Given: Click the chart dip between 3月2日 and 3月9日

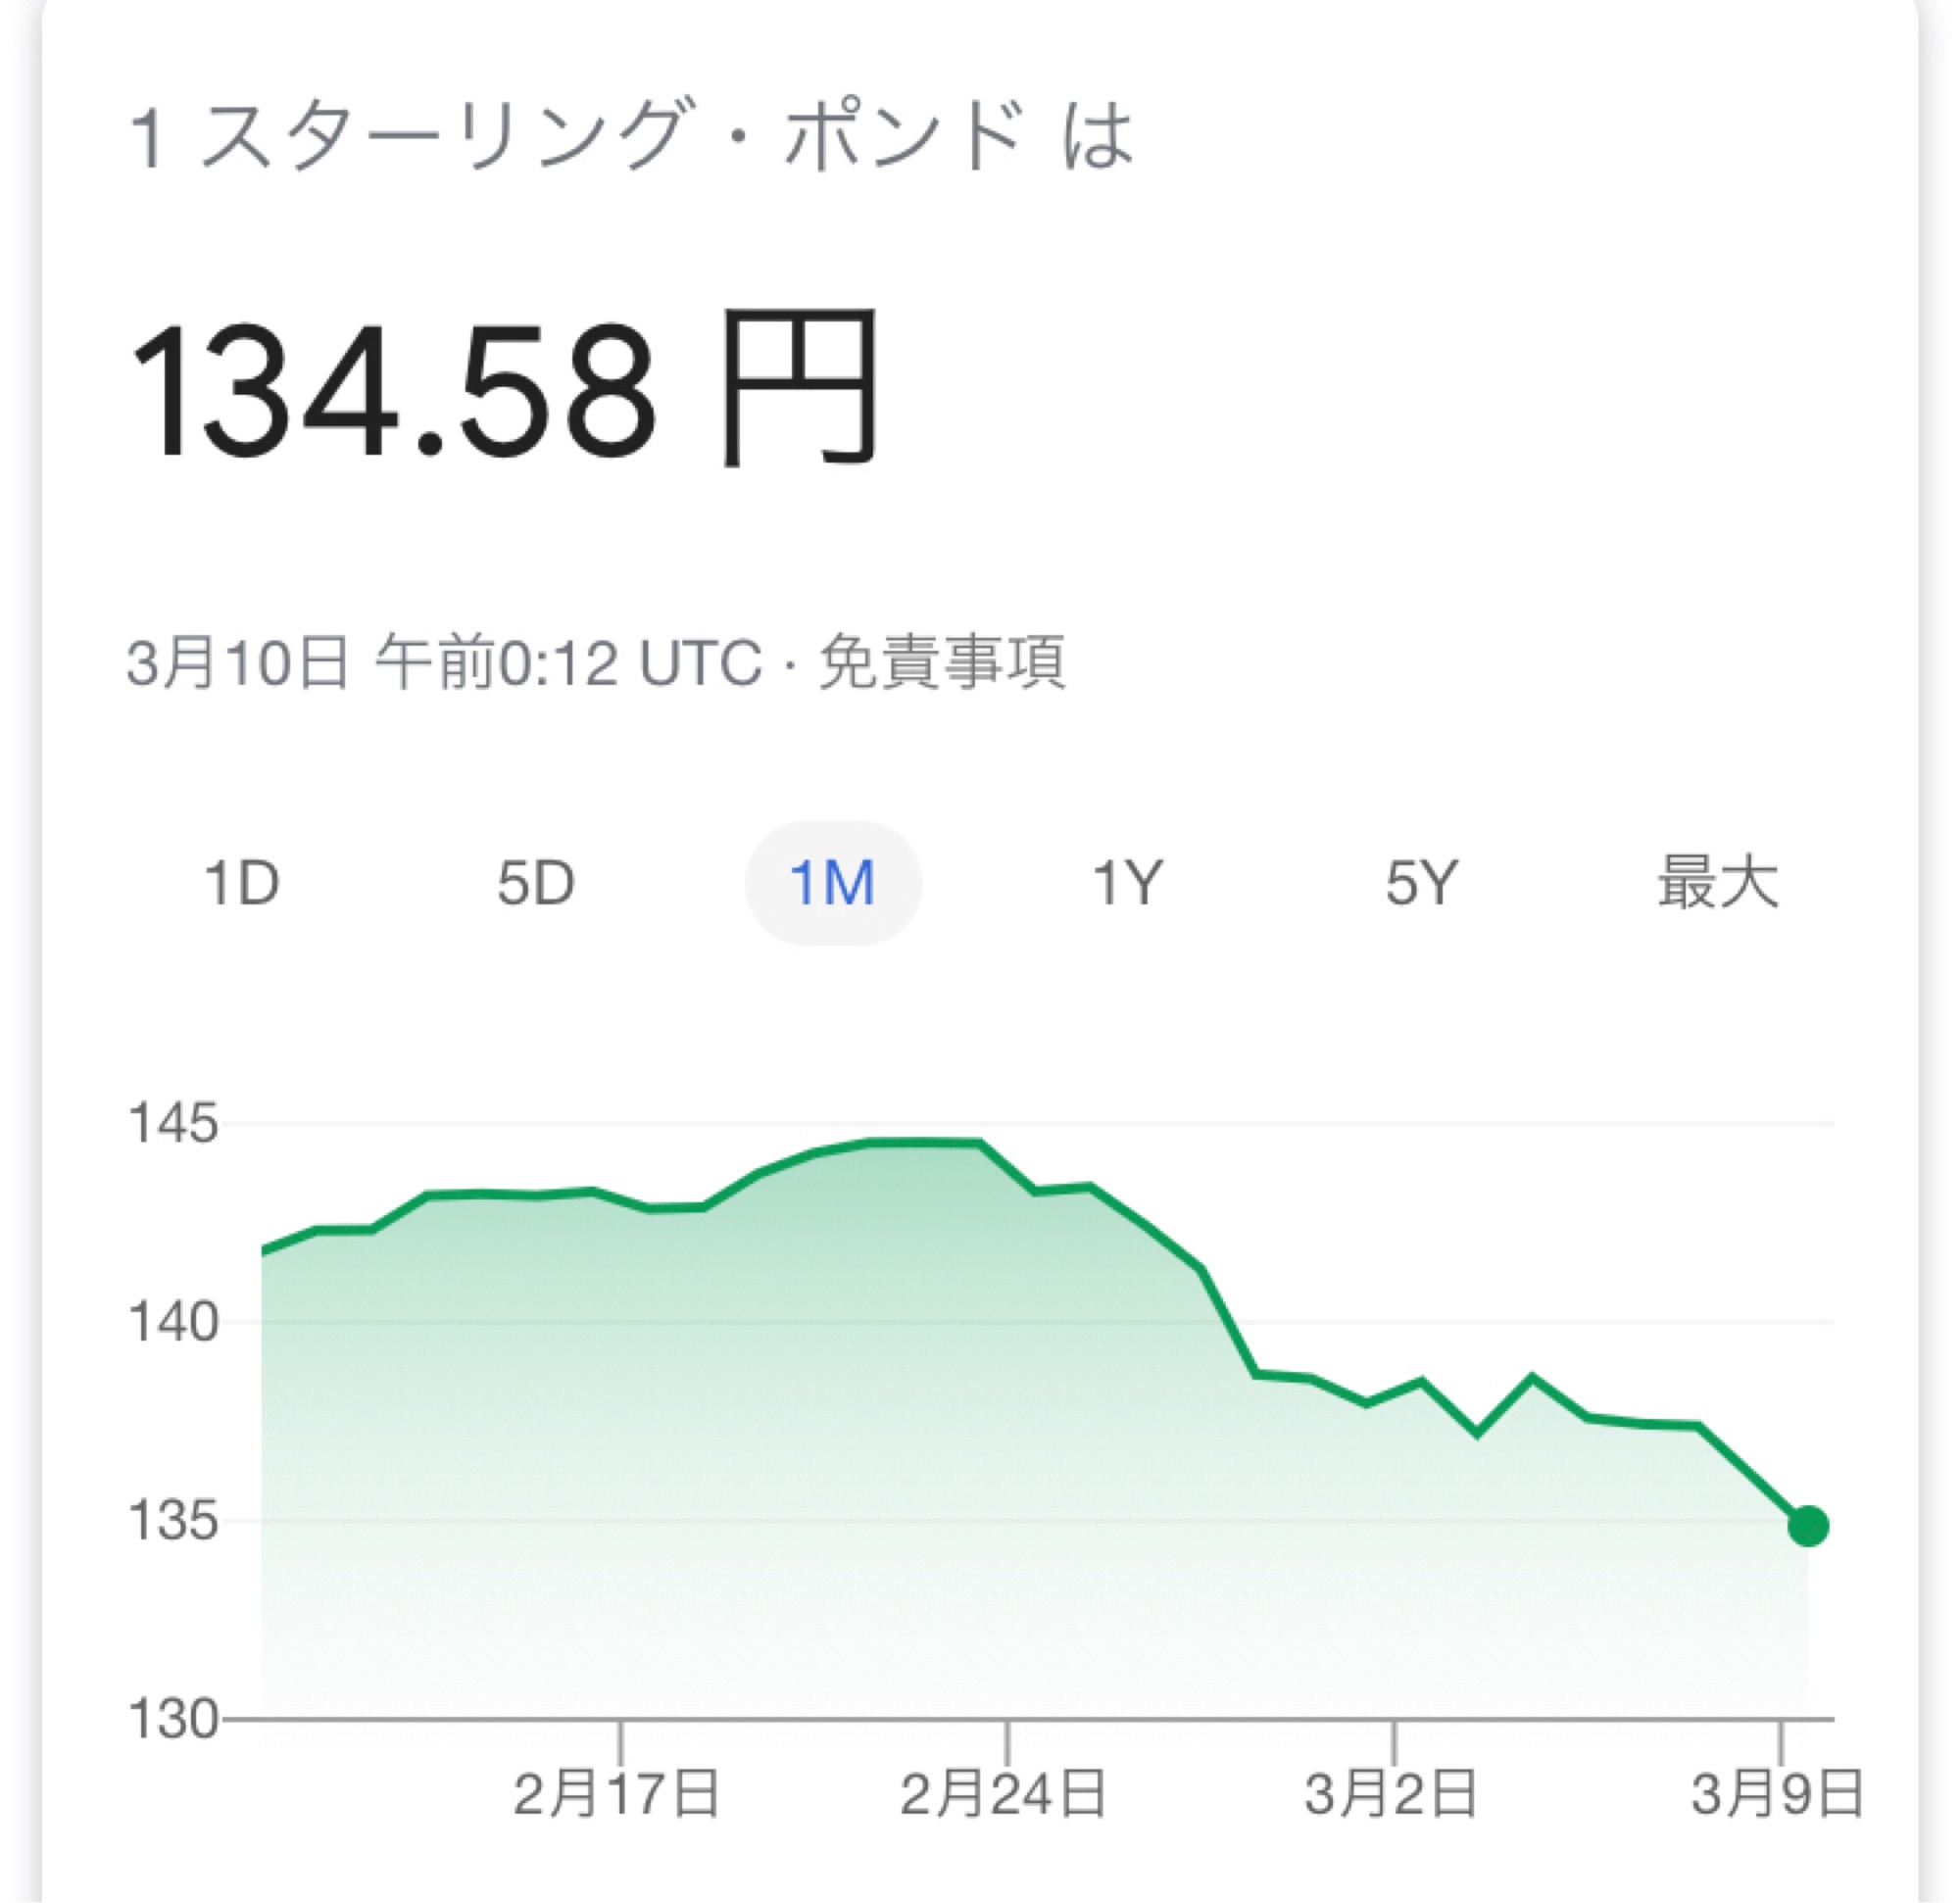Looking at the screenshot, I should 1477,1434.
